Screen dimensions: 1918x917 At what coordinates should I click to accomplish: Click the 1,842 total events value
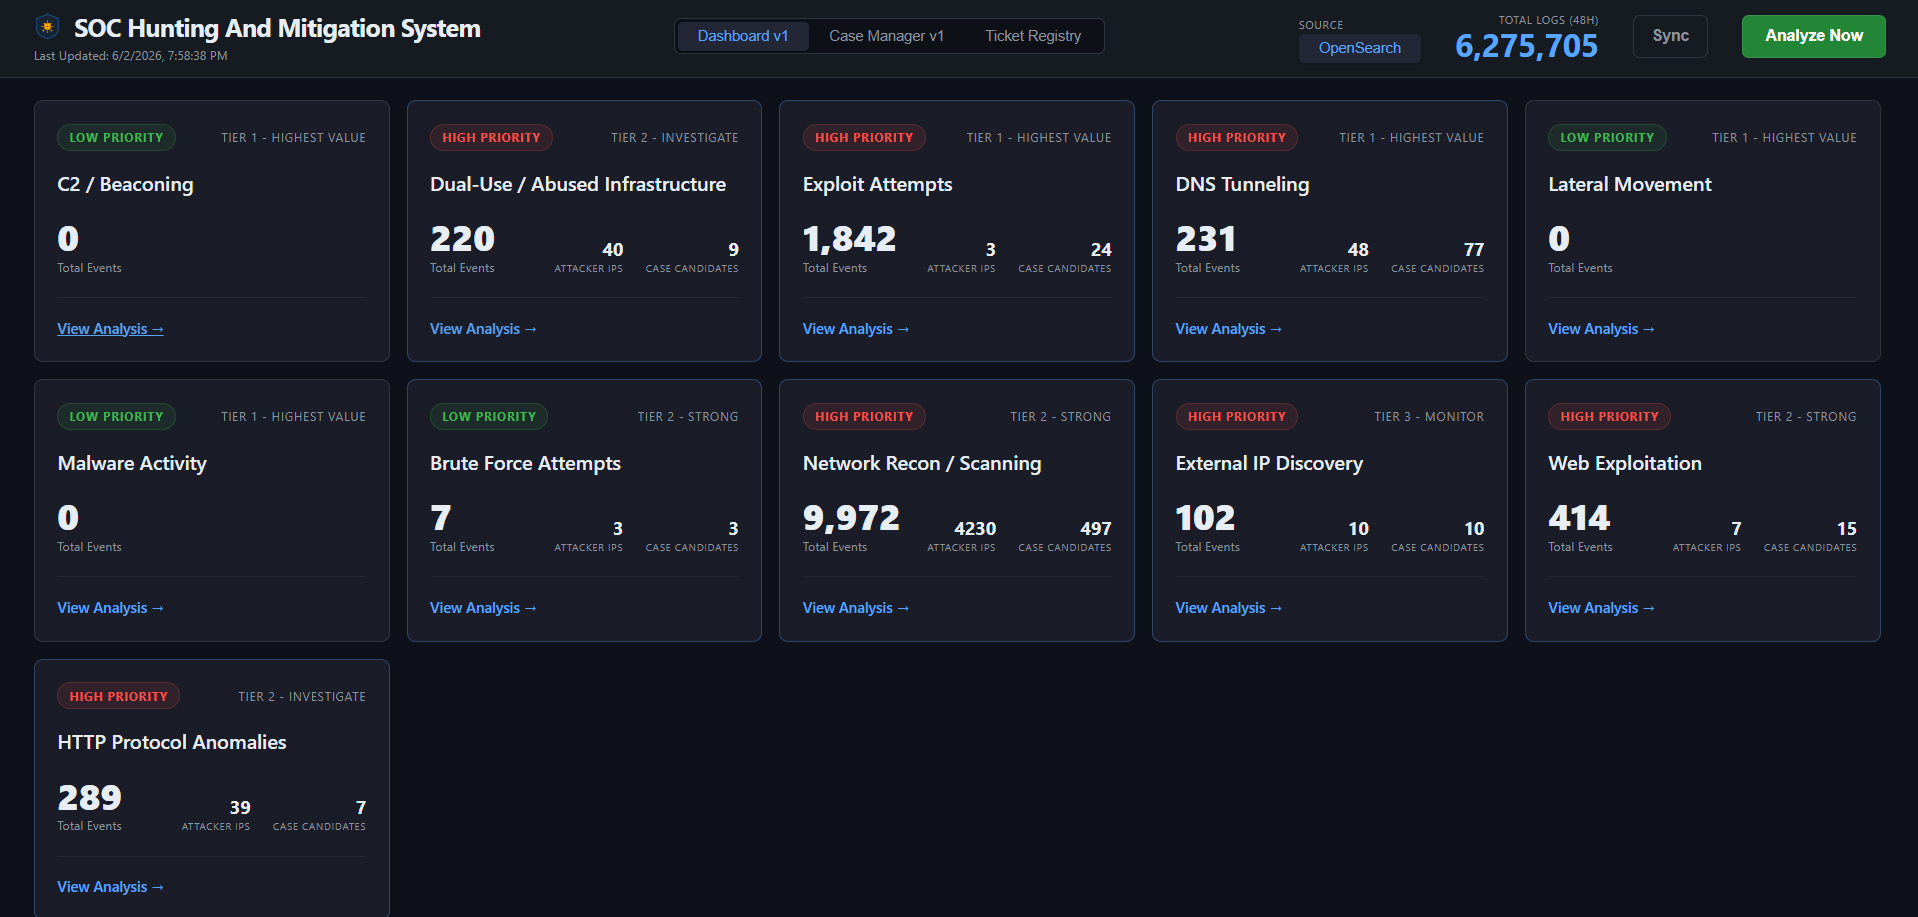(x=849, y=239)
